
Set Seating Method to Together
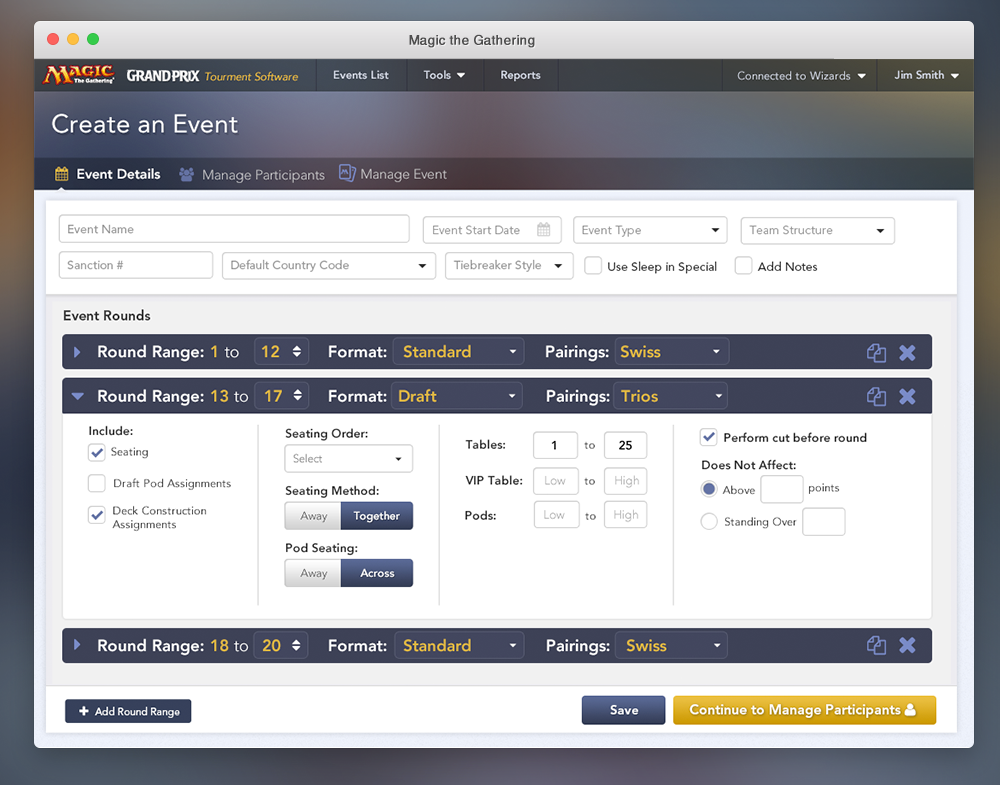pos(376,516)
